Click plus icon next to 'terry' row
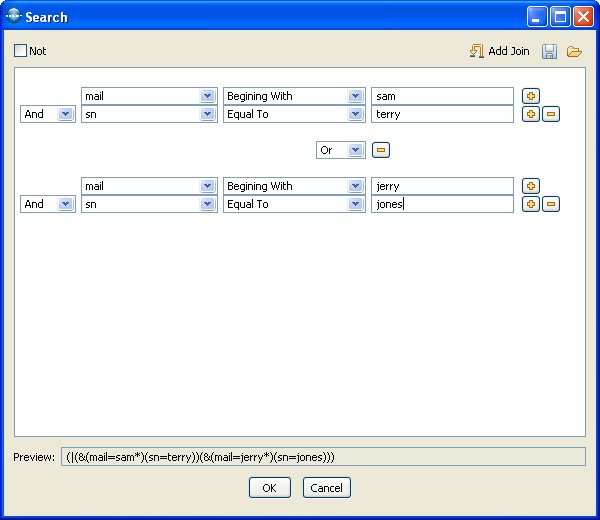 (531, 114)
